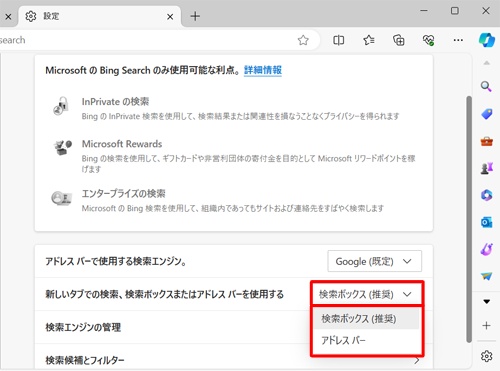Switch to the 設定 tab
This screenshot has width=500, height=371.
pos(99,16)
